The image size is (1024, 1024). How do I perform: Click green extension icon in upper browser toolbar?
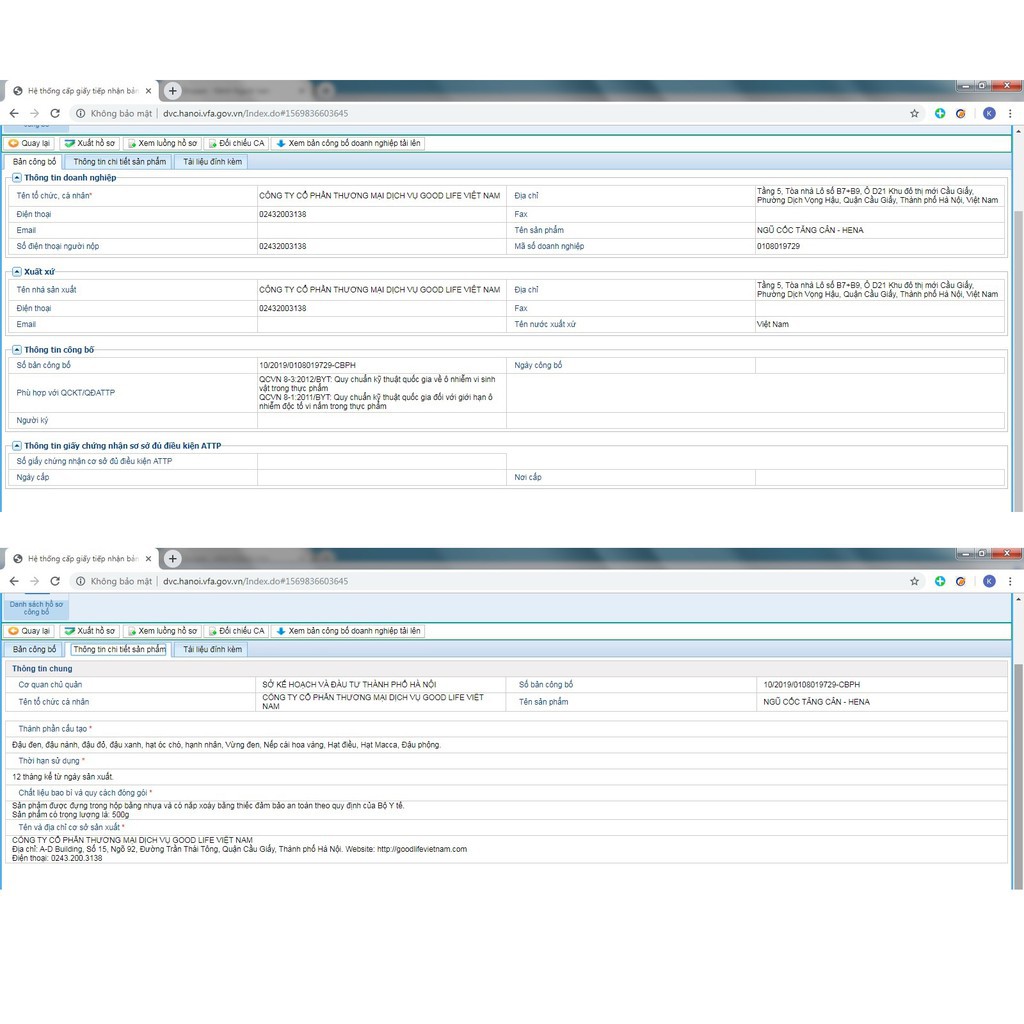(x=940, y=113)
